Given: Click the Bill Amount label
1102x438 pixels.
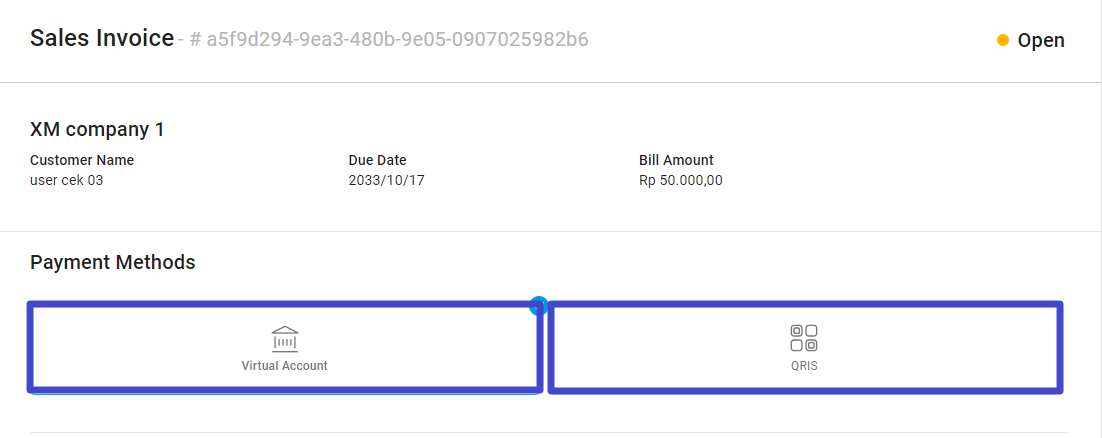Looking at the screenshot, I should tap(676, 160).
